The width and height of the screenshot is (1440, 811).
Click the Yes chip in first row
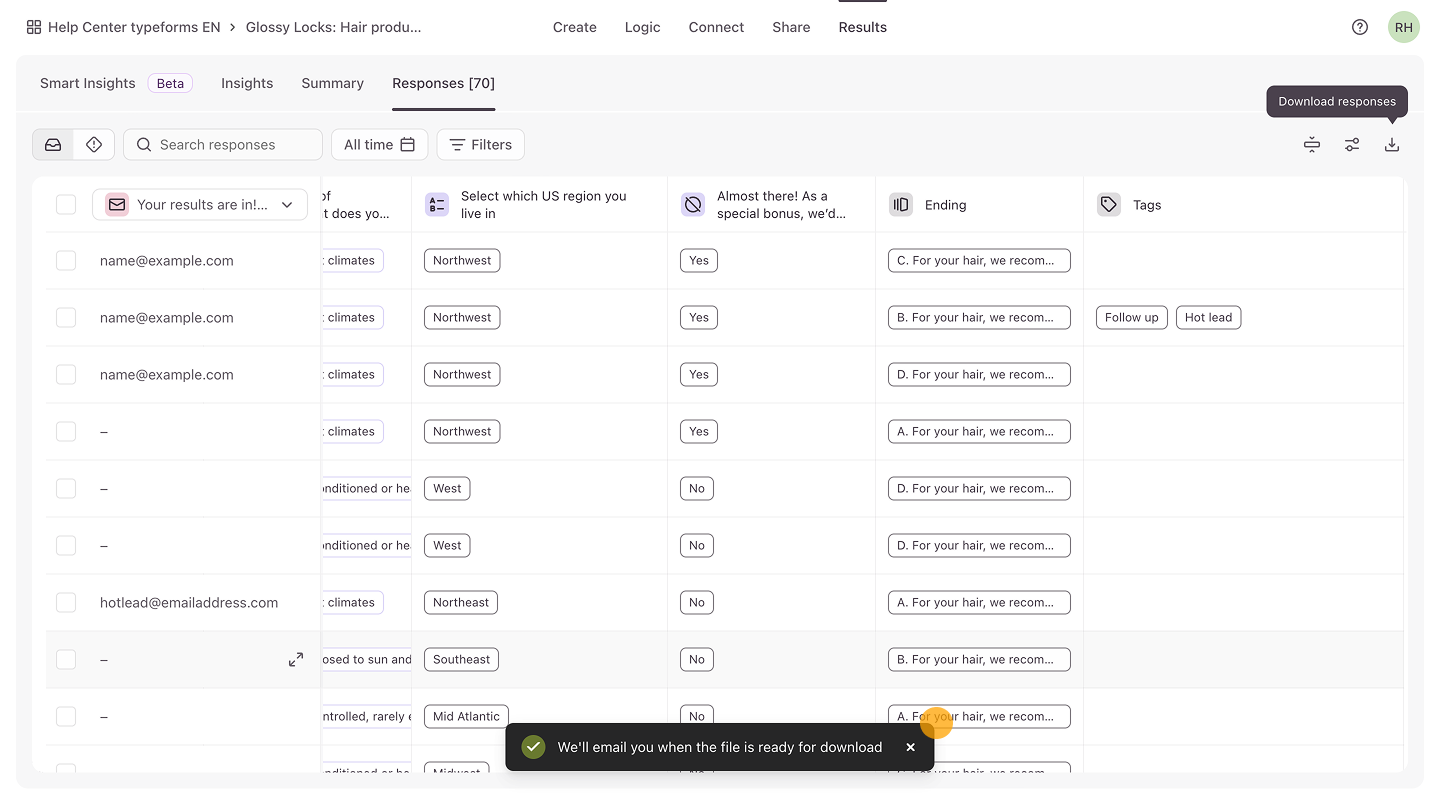pos(699,261)
